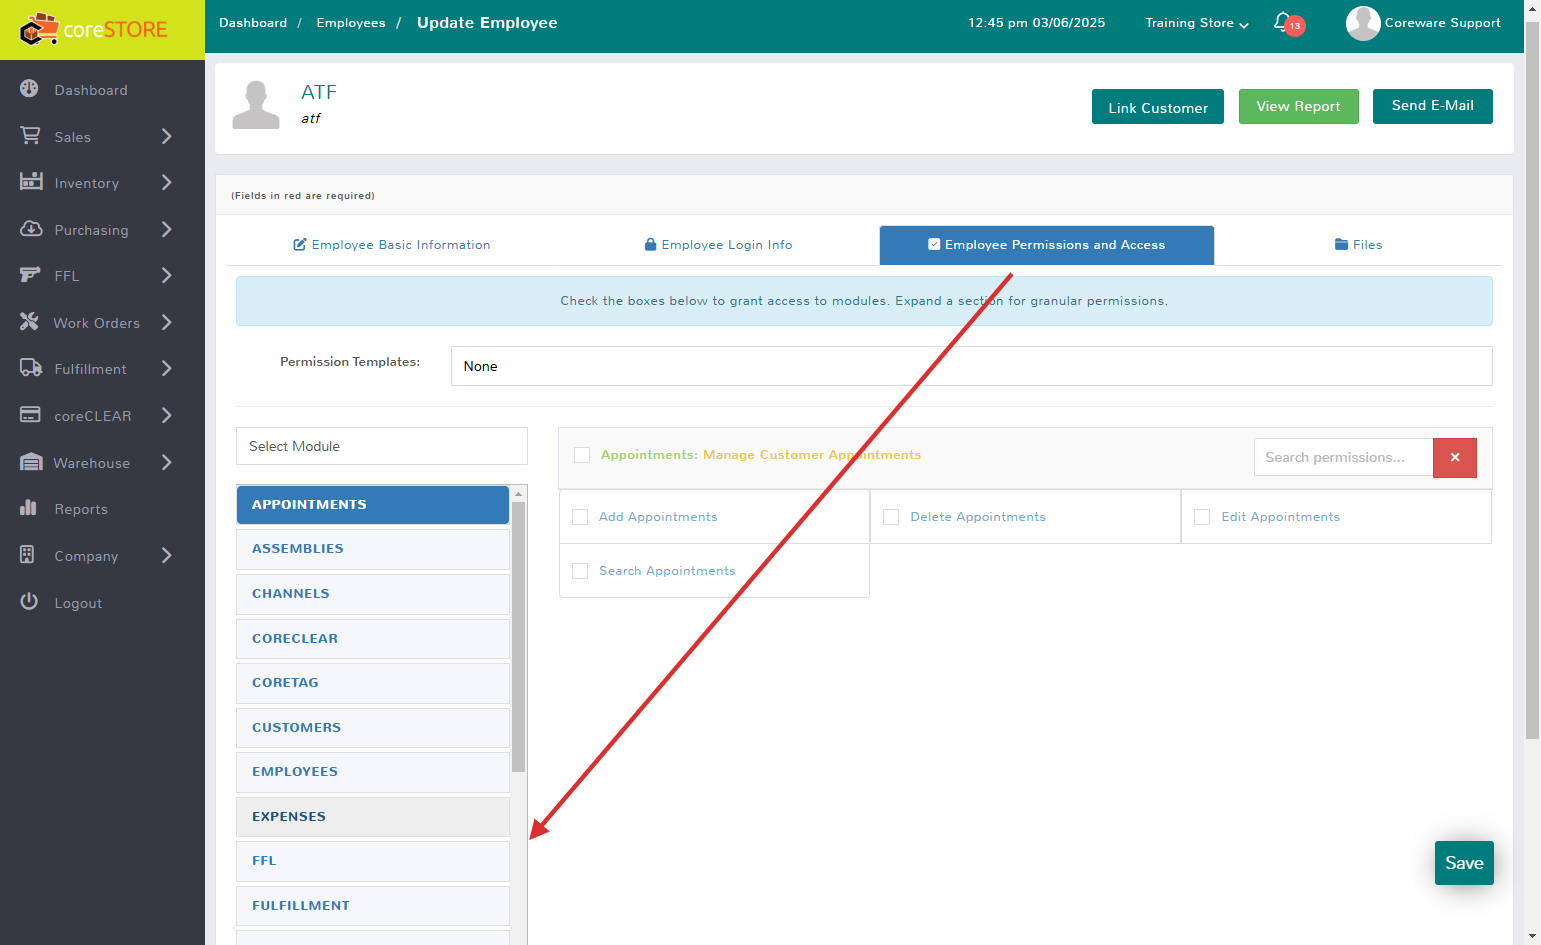
Task: Click the Company building icon
Action: 27,554
